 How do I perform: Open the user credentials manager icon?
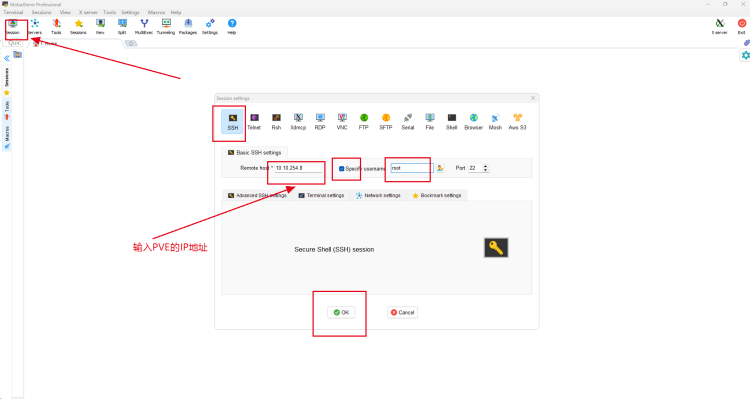[440, 168]
